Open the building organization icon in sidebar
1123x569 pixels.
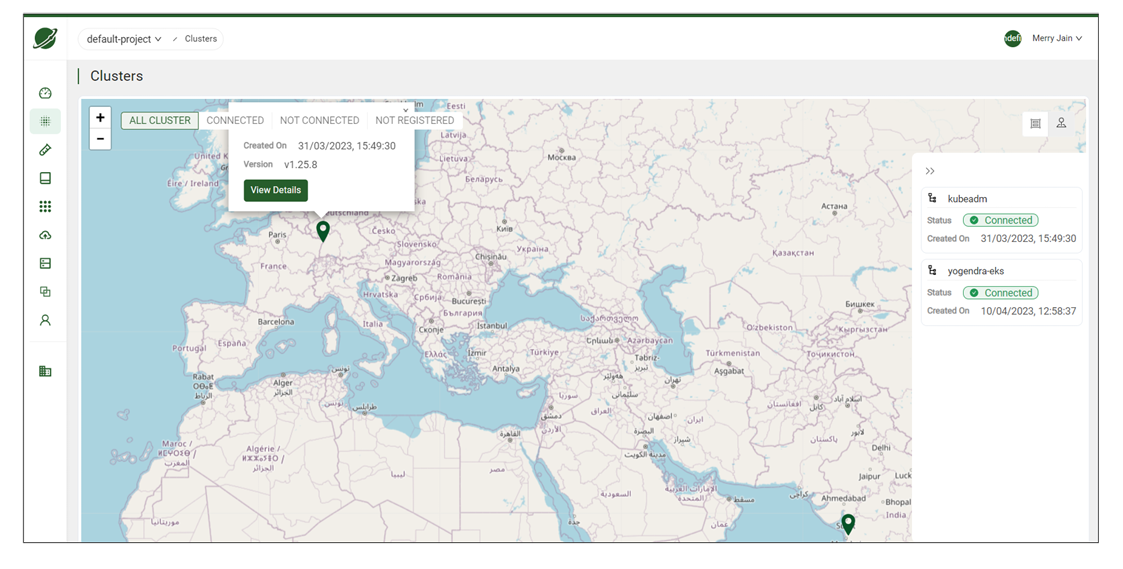tap(45, 370)
